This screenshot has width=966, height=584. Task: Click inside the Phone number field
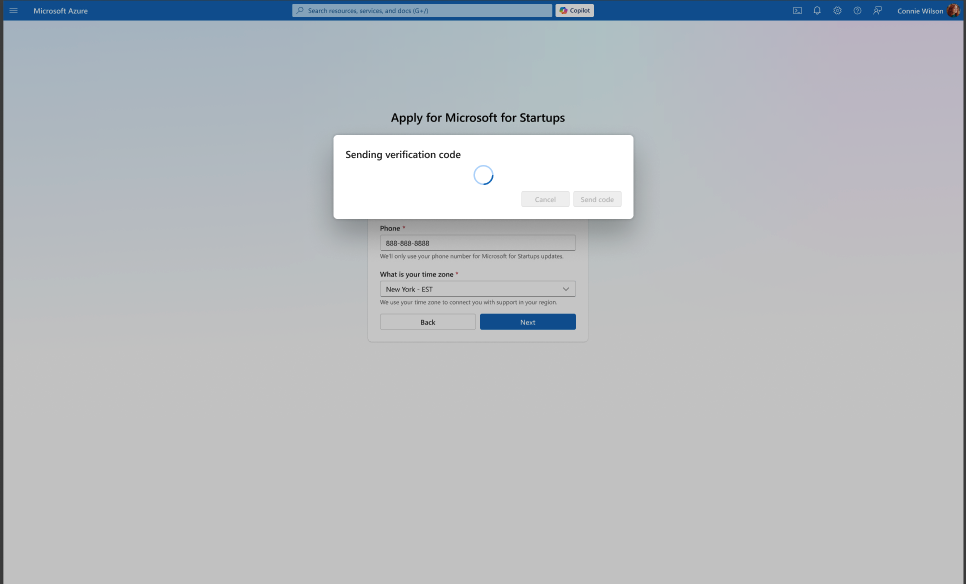(x=477, y=243)
